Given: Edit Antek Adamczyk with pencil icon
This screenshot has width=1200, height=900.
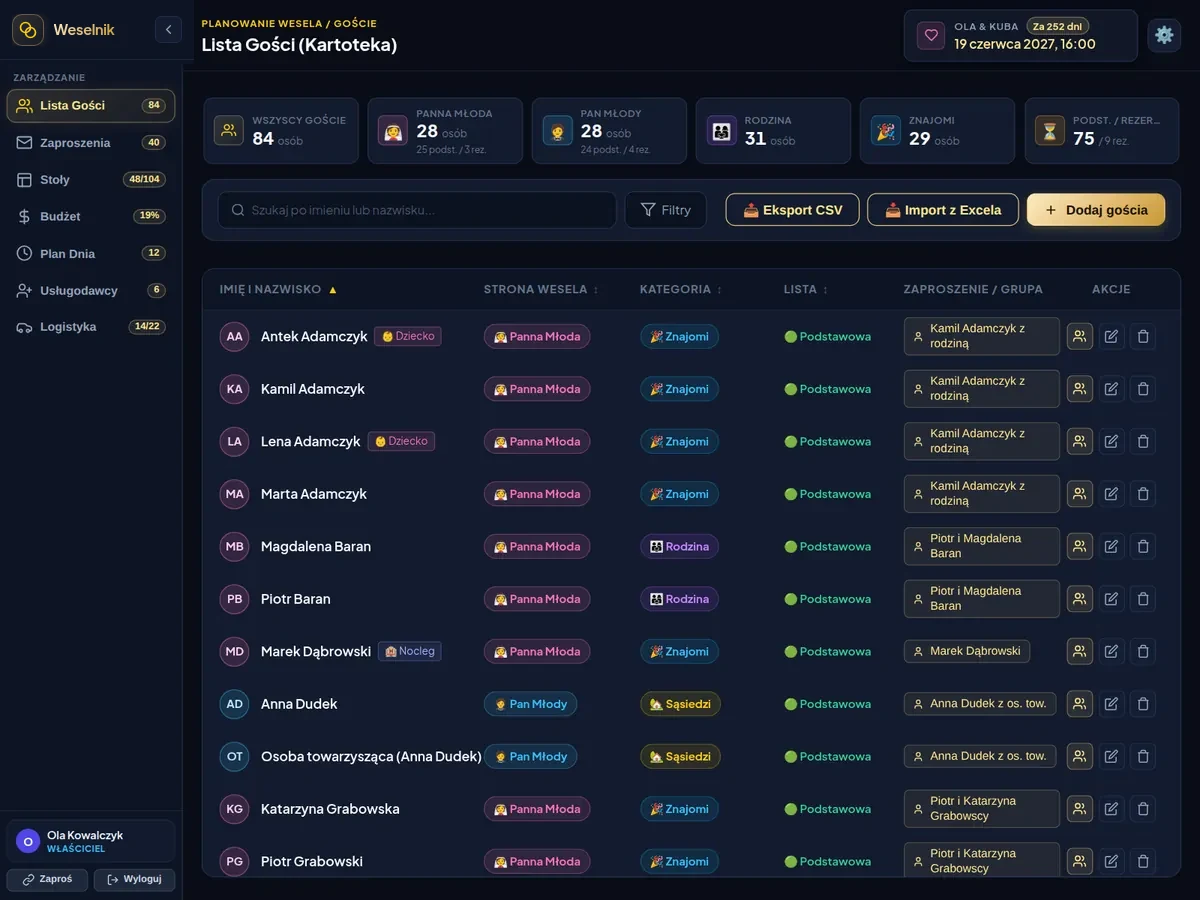Looking at the screenshot, I should pyautogui.click(x=1111, y=337).
